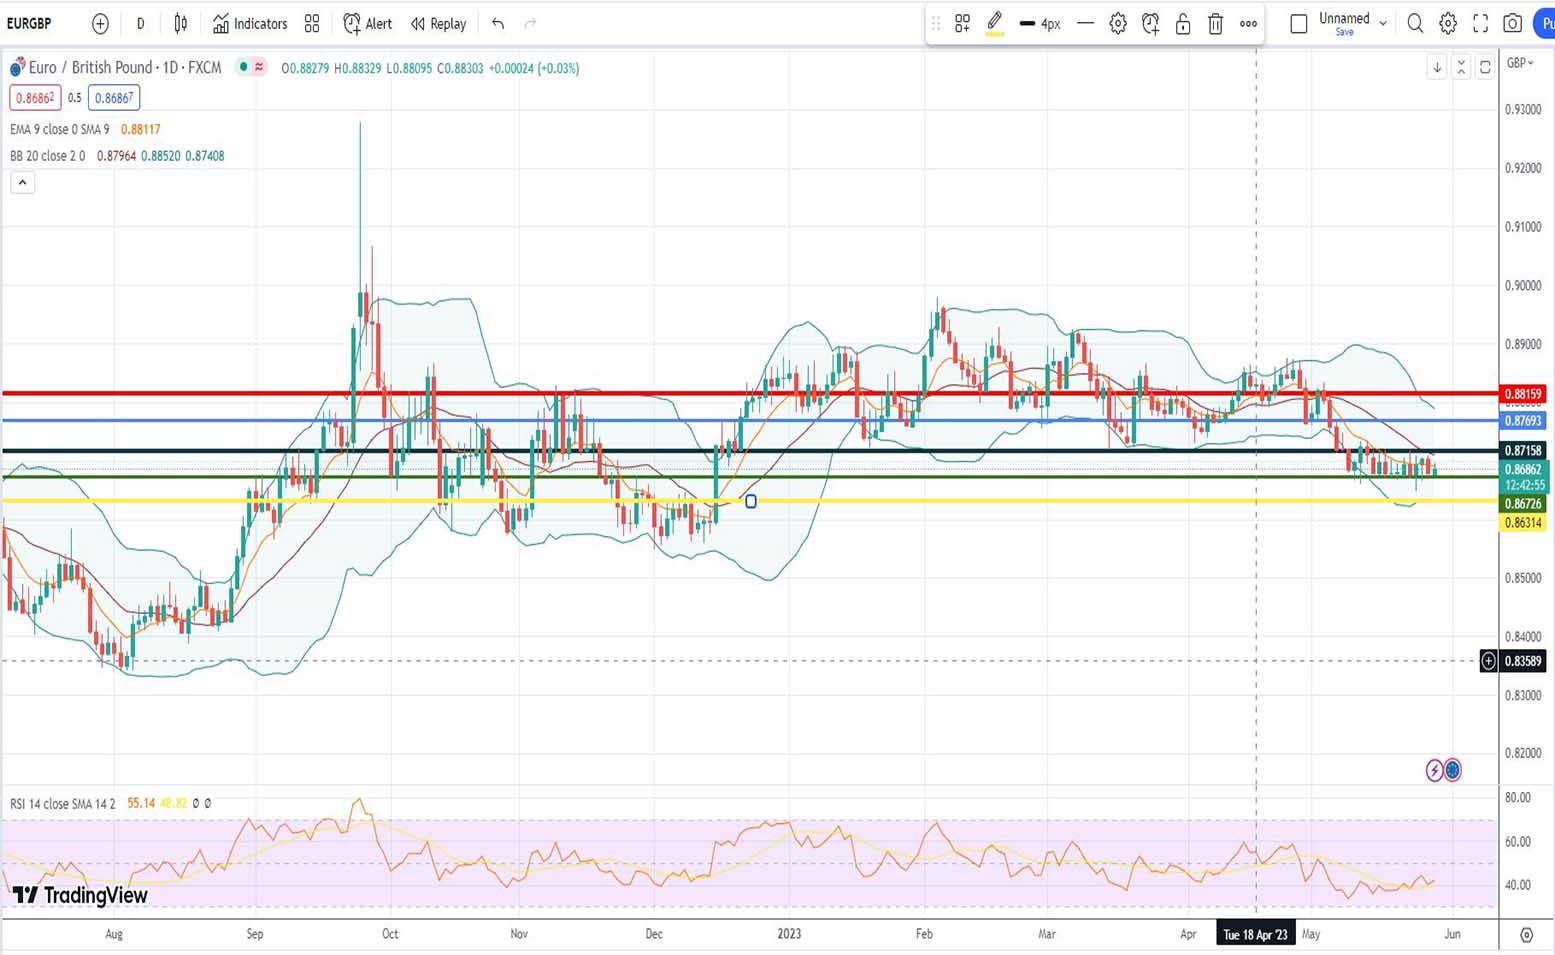Enter fullscreen mode
The image size is (1555, 955).
1480,23
